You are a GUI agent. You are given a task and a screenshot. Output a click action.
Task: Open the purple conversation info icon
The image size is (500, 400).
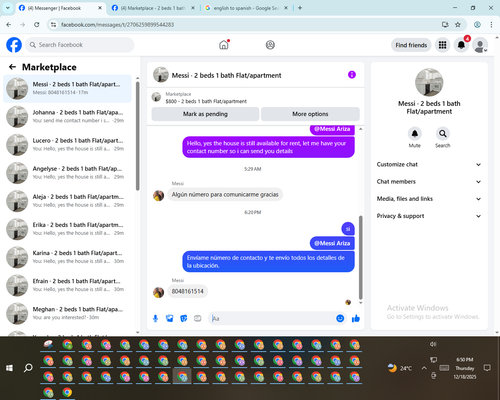352,75
